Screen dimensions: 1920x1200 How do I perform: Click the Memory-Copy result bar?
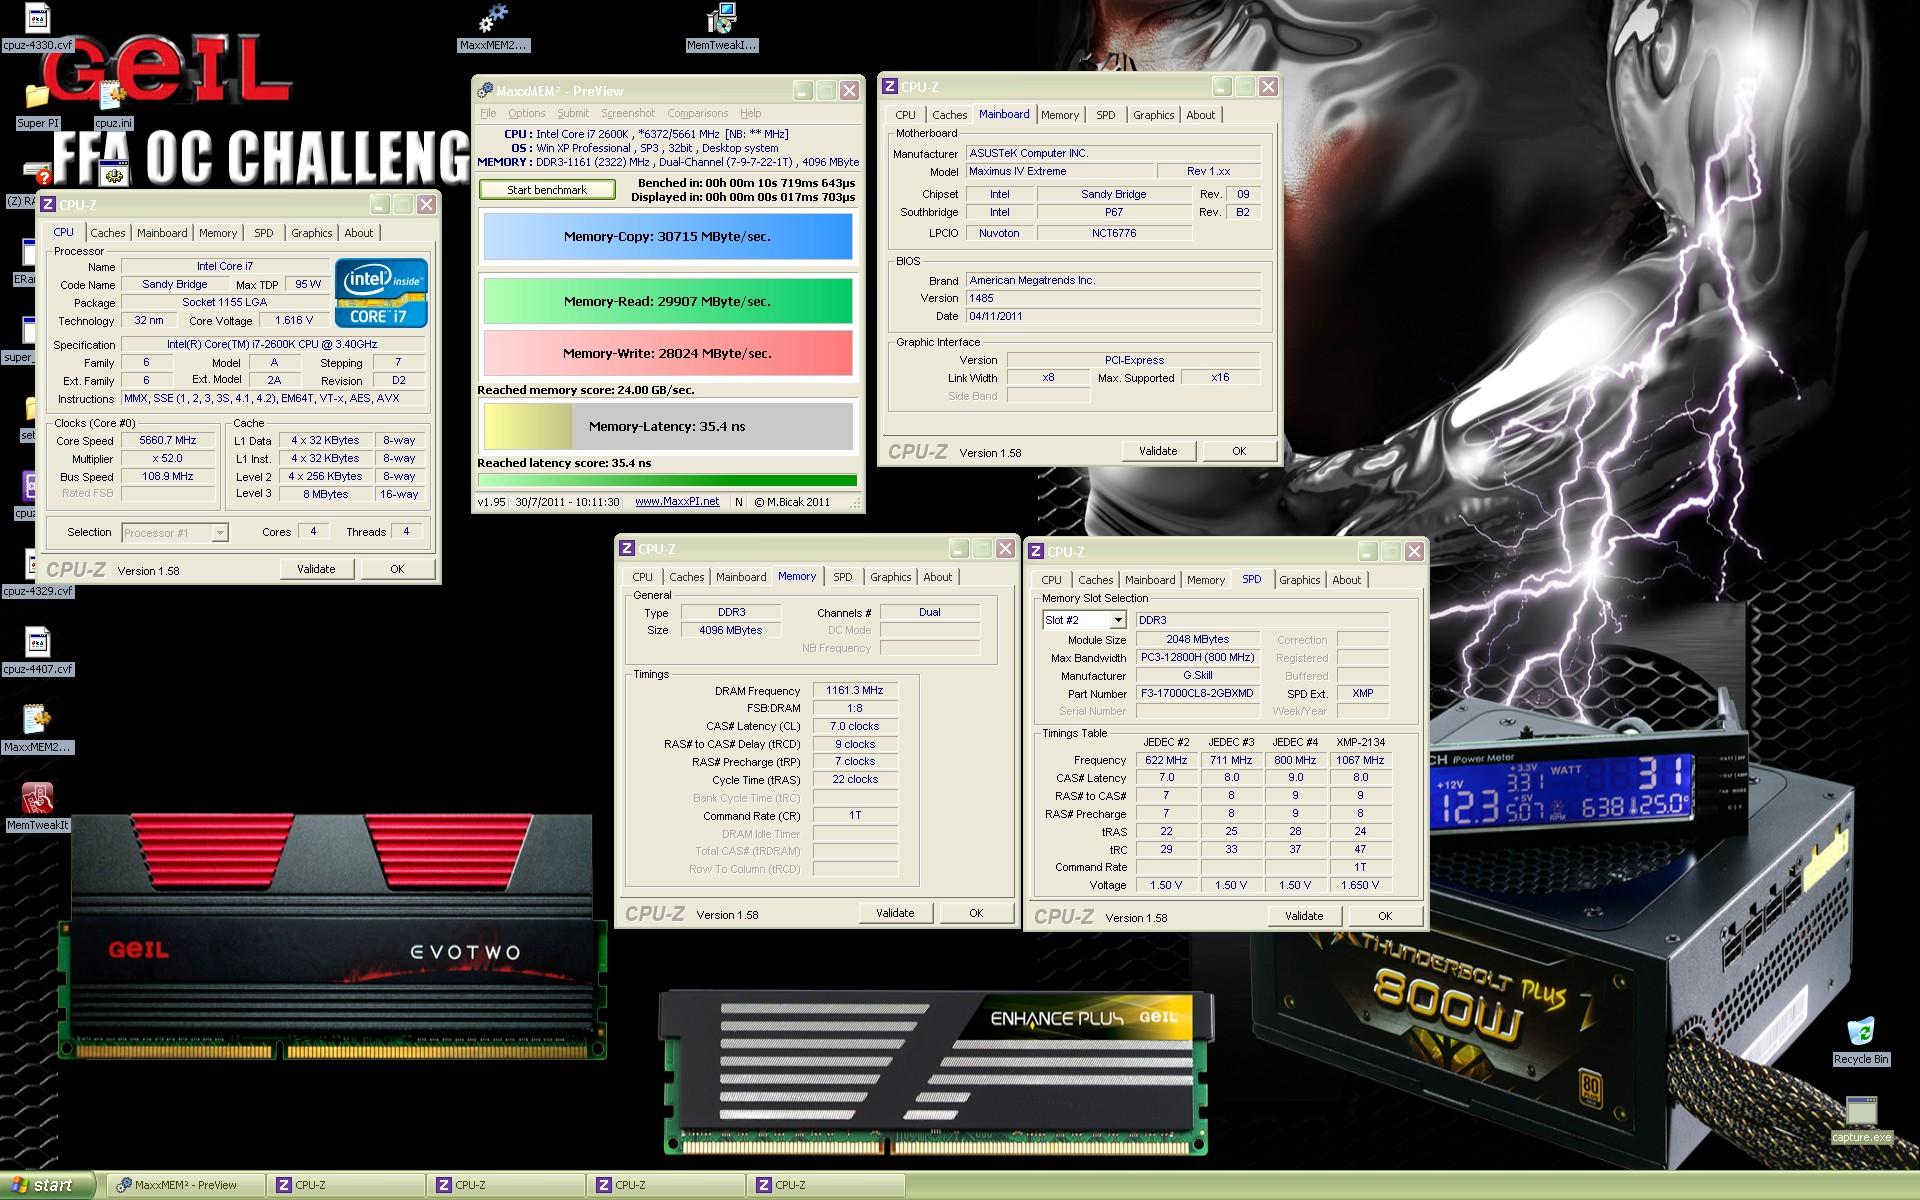[668, 237]
